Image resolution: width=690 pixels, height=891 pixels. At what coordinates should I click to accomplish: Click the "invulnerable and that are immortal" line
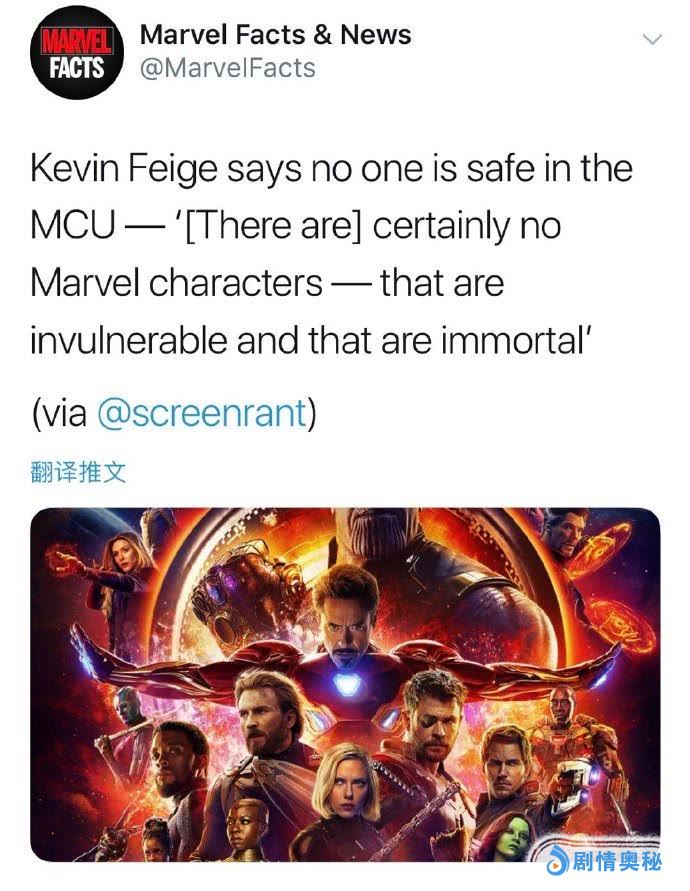pyautogui.click(x=313, y=339)
